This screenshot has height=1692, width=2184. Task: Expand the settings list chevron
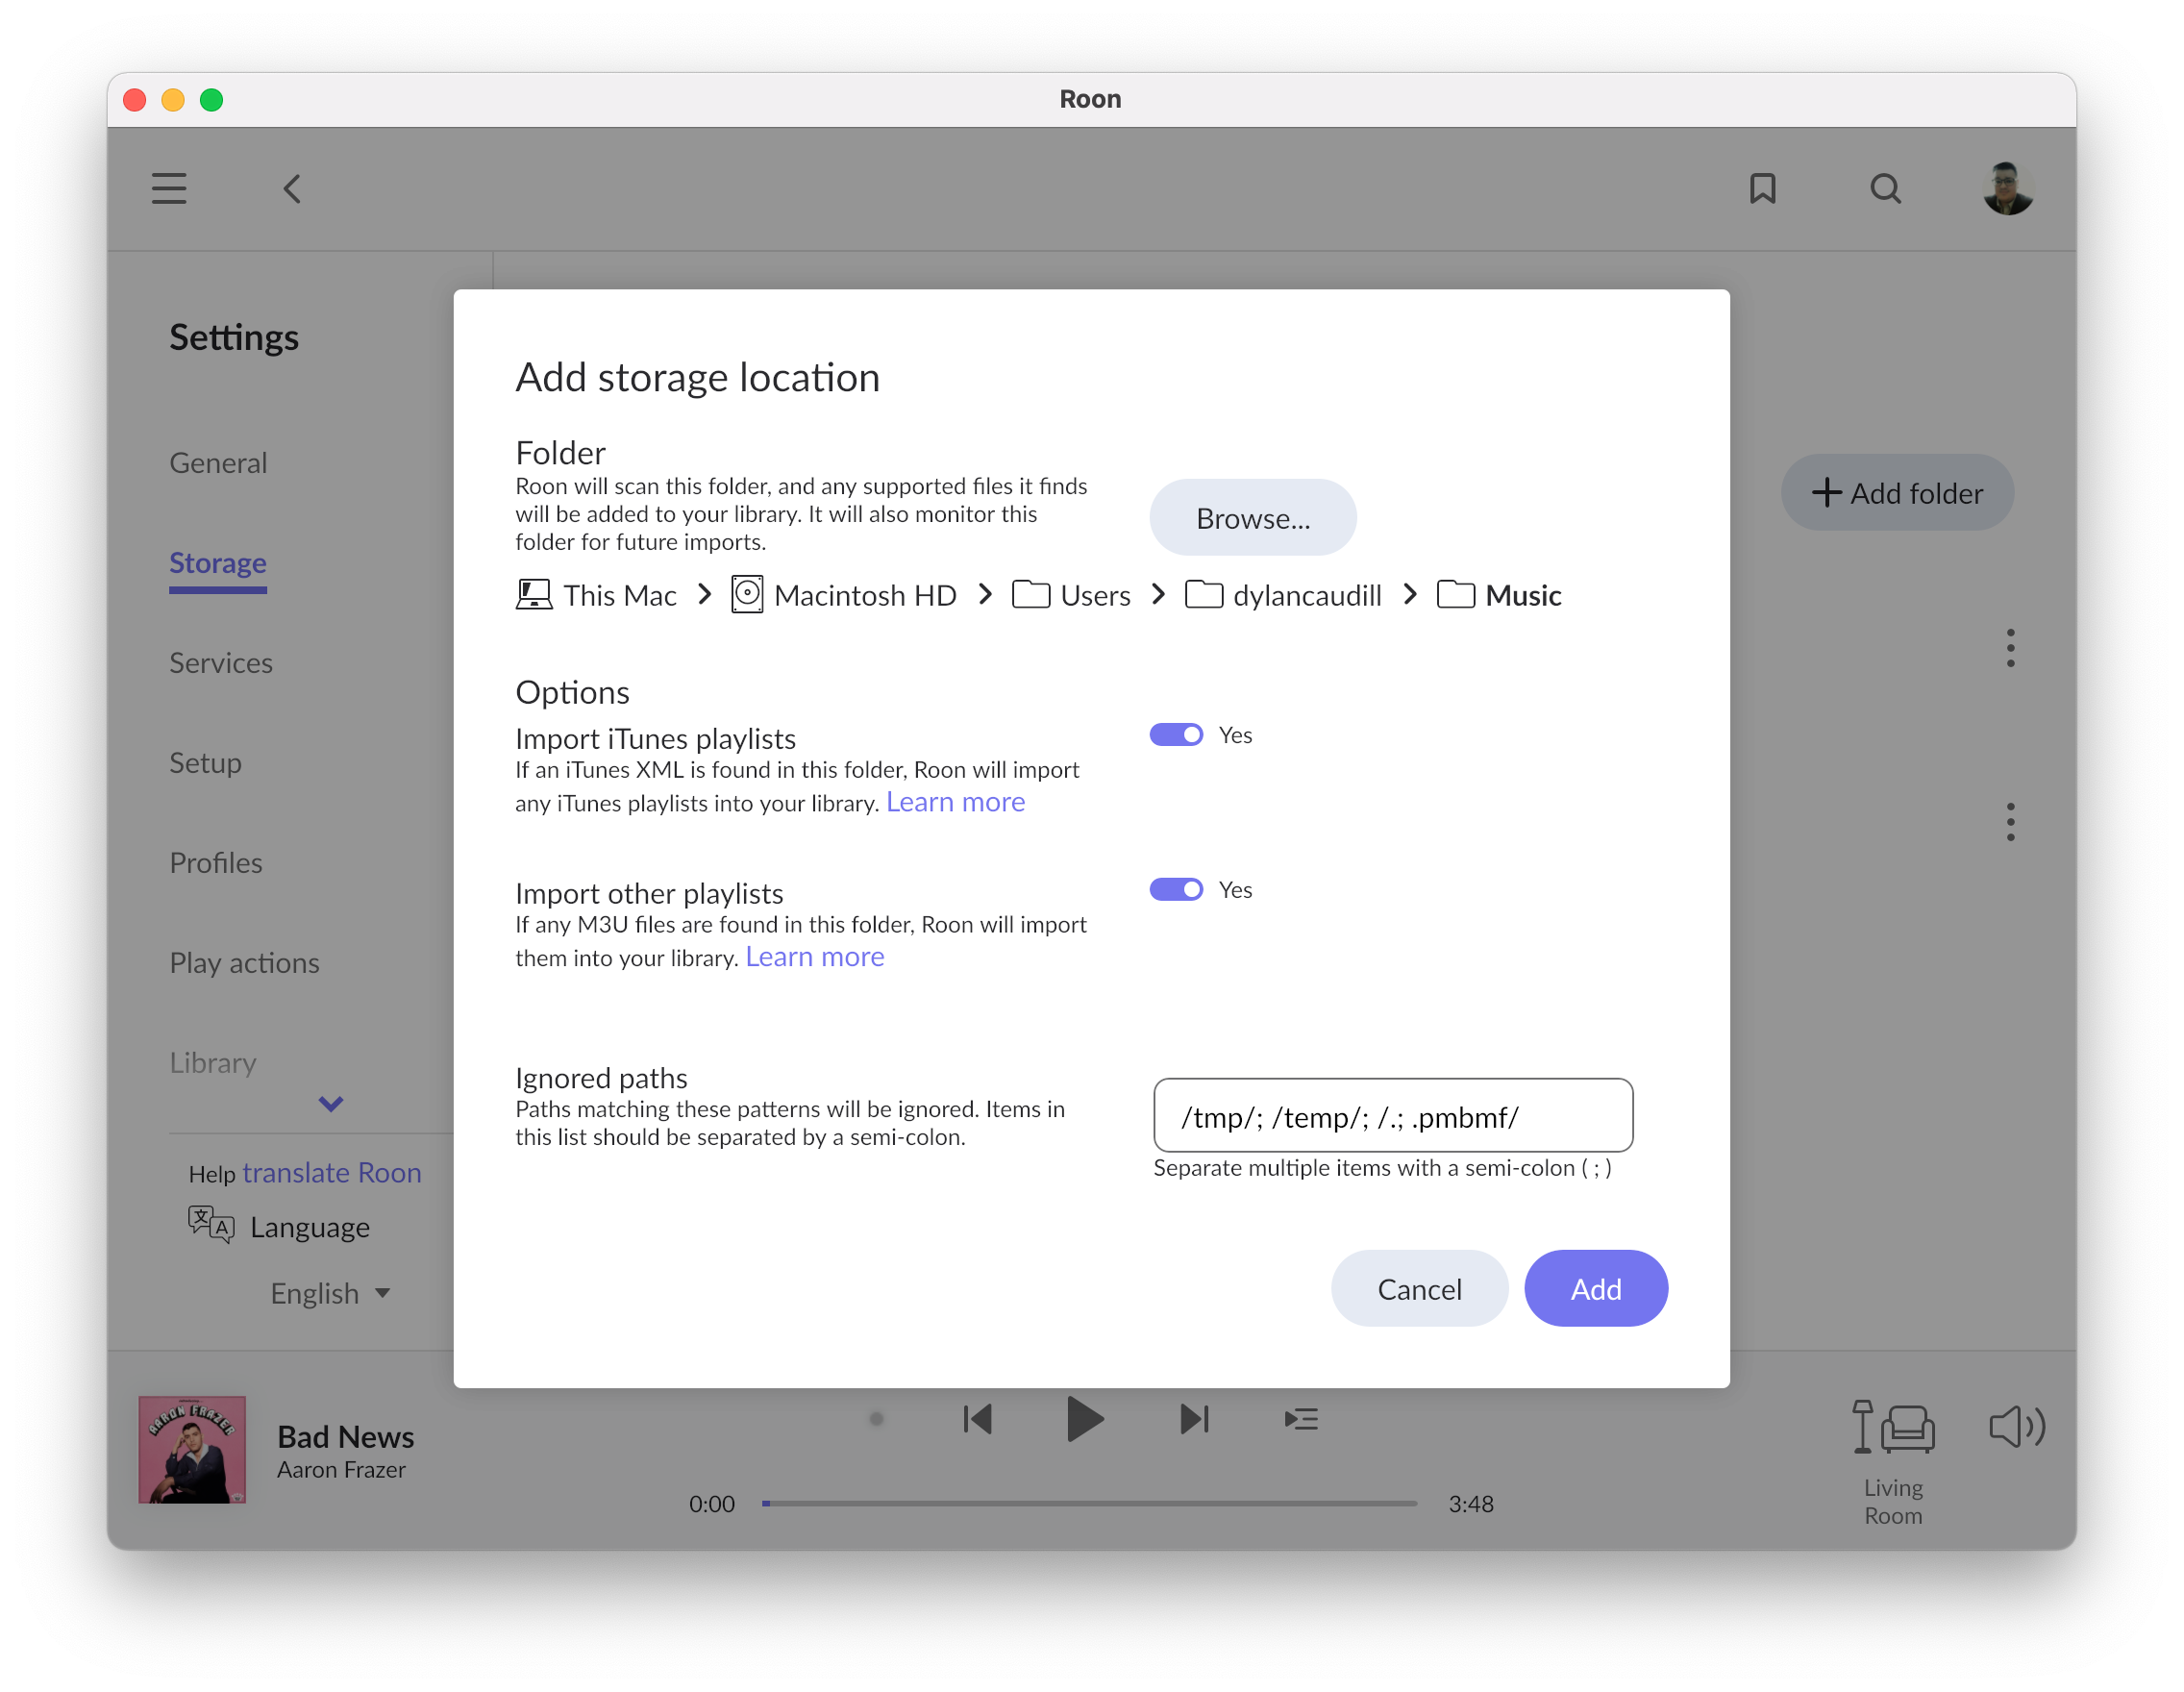331,1104
